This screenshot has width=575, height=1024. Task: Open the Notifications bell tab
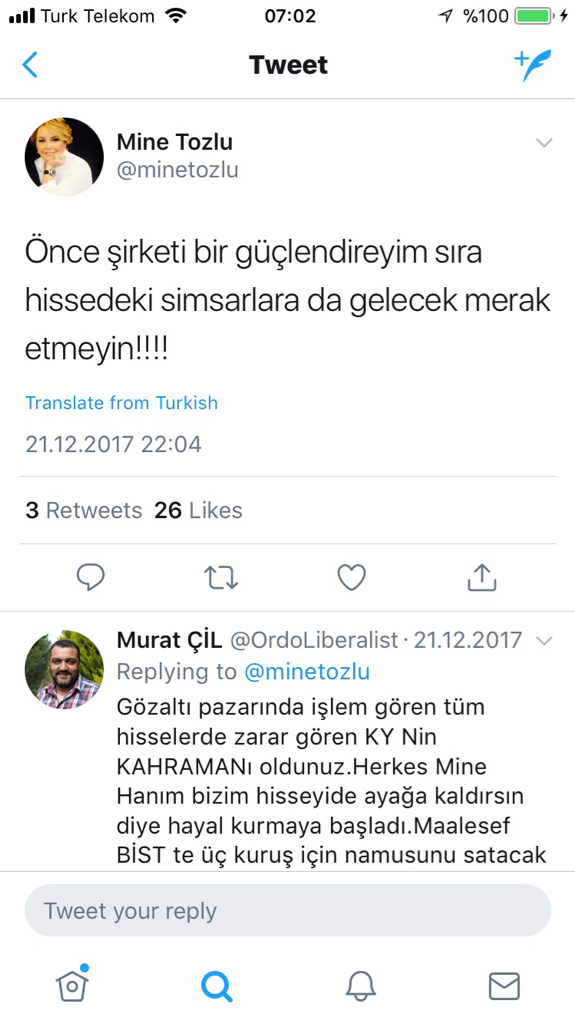(360, 985)
